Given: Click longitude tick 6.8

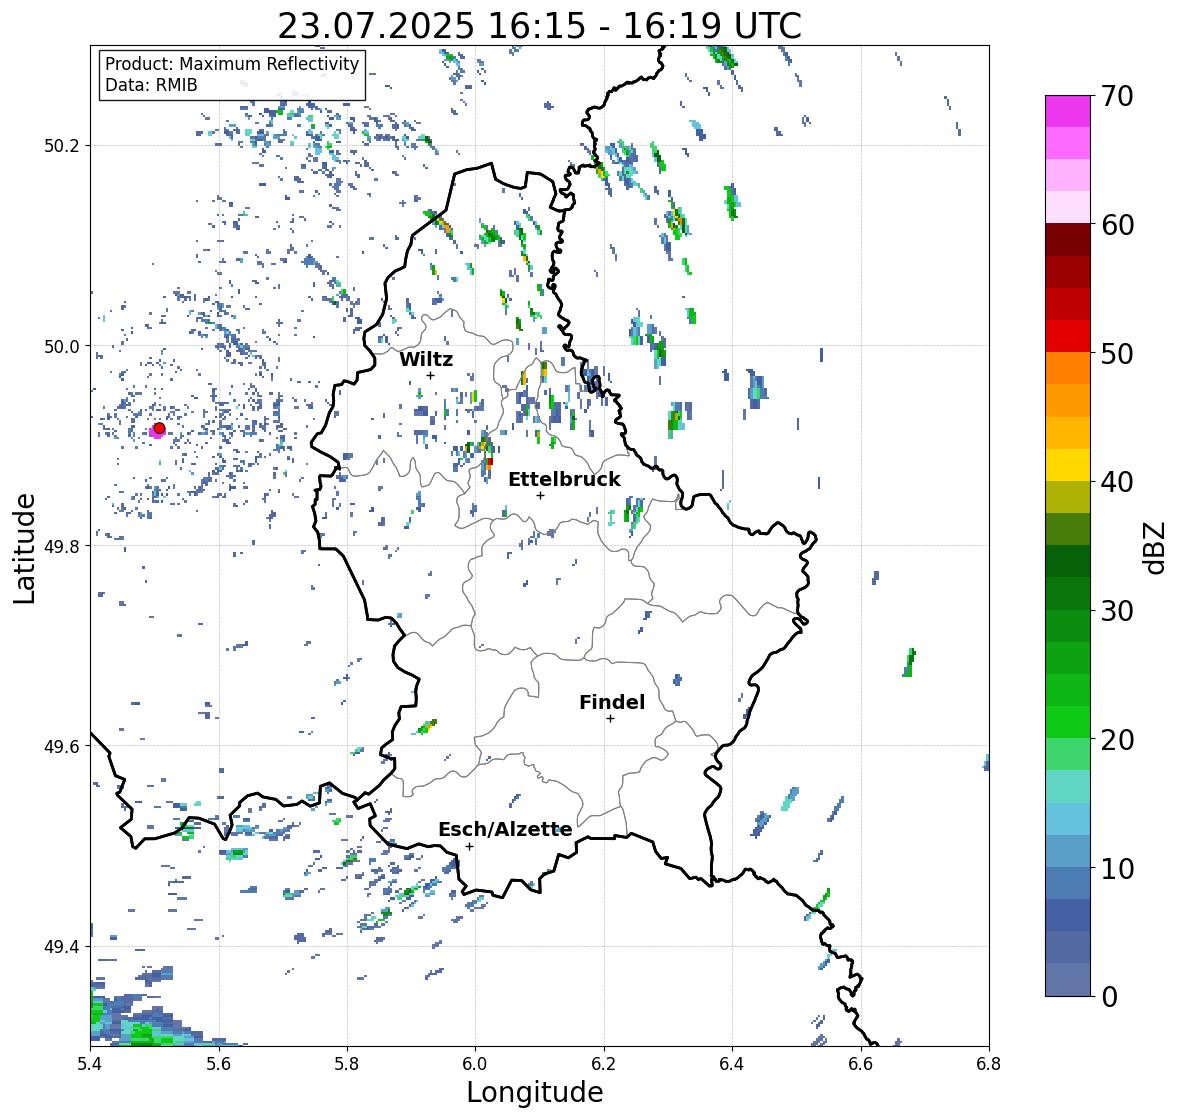Looking at the screenshot, I should 989,1063.
